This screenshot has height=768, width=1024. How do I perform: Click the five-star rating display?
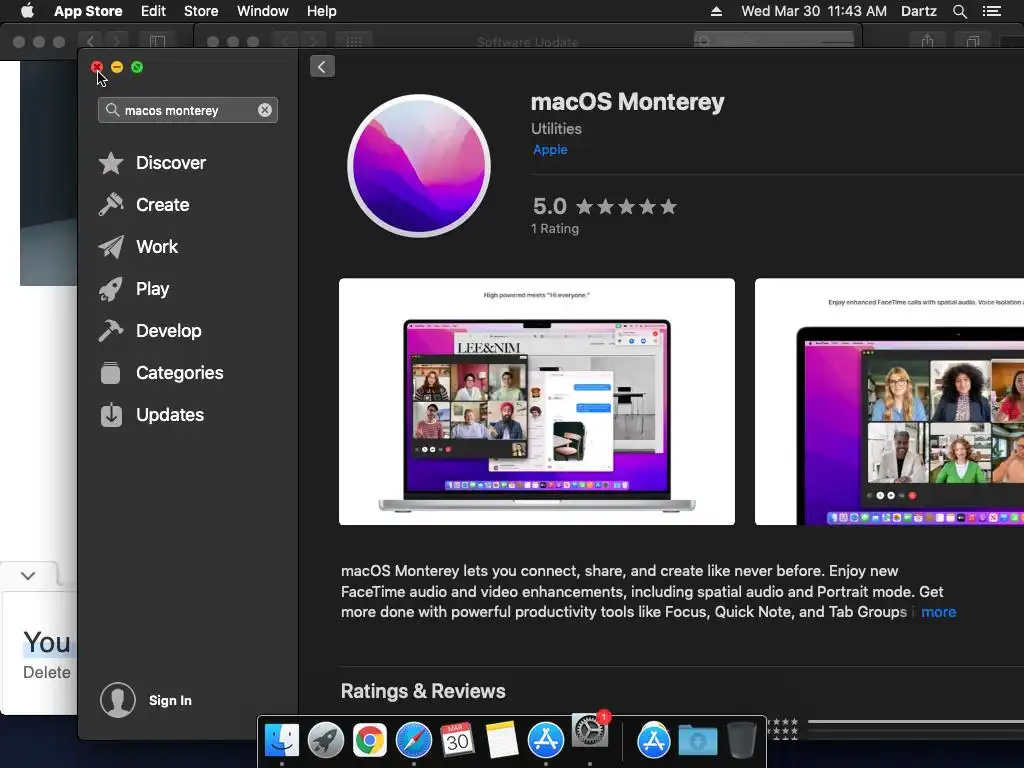[626, 207]
